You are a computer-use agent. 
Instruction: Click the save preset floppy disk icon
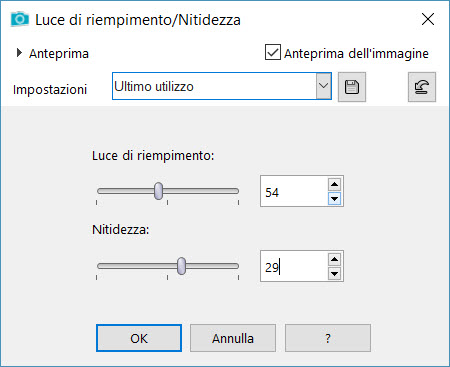click(x=352, y=87)
